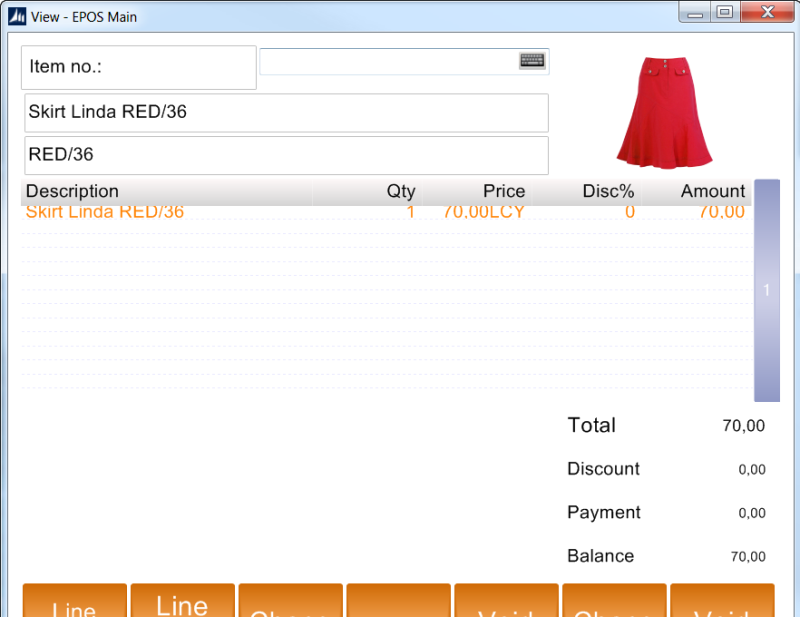Screen dimensions: 800x617
Task: Click the Payment value 0,00
Action: tap(752, 513)
